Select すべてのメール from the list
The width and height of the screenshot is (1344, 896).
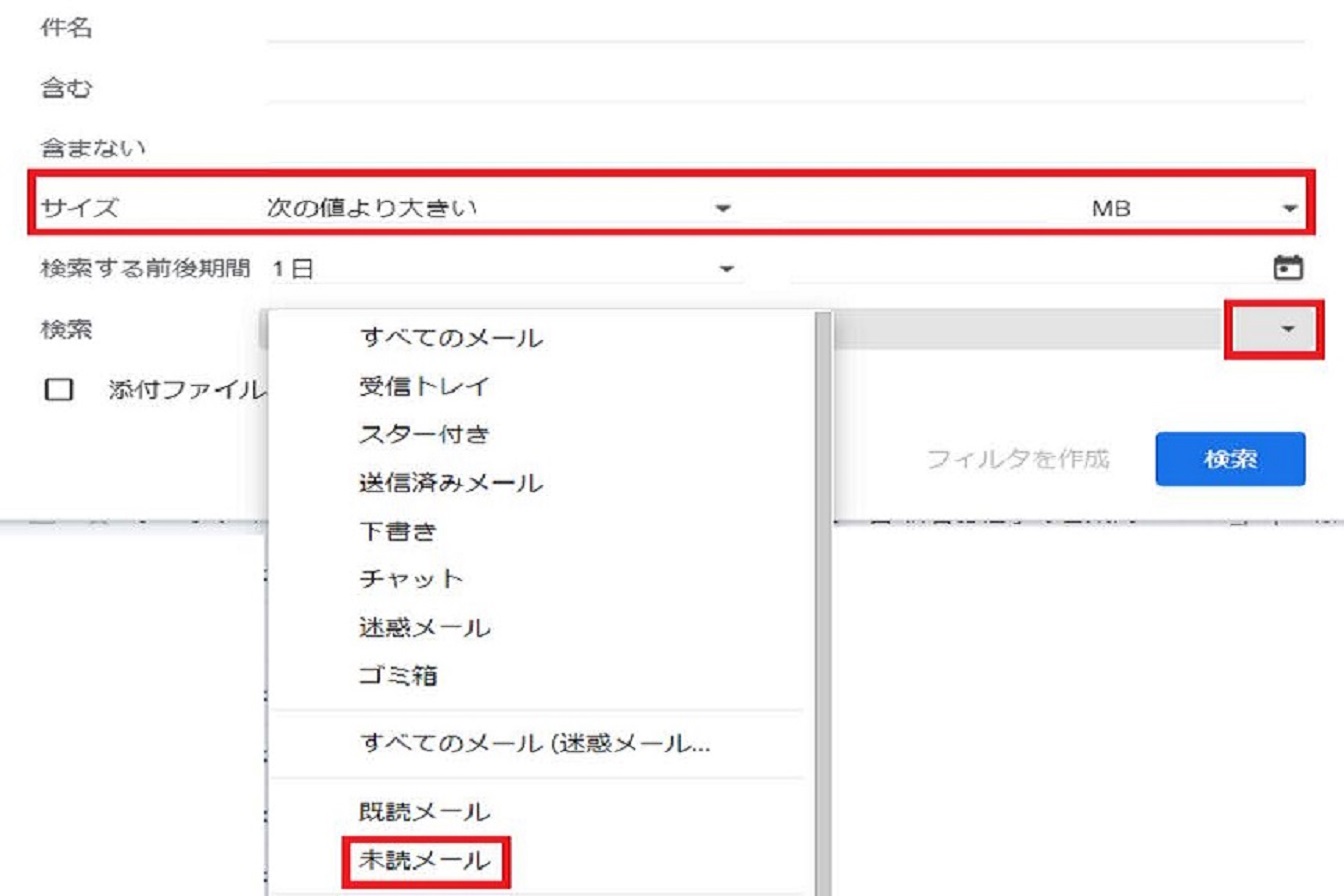pos(450,338)
